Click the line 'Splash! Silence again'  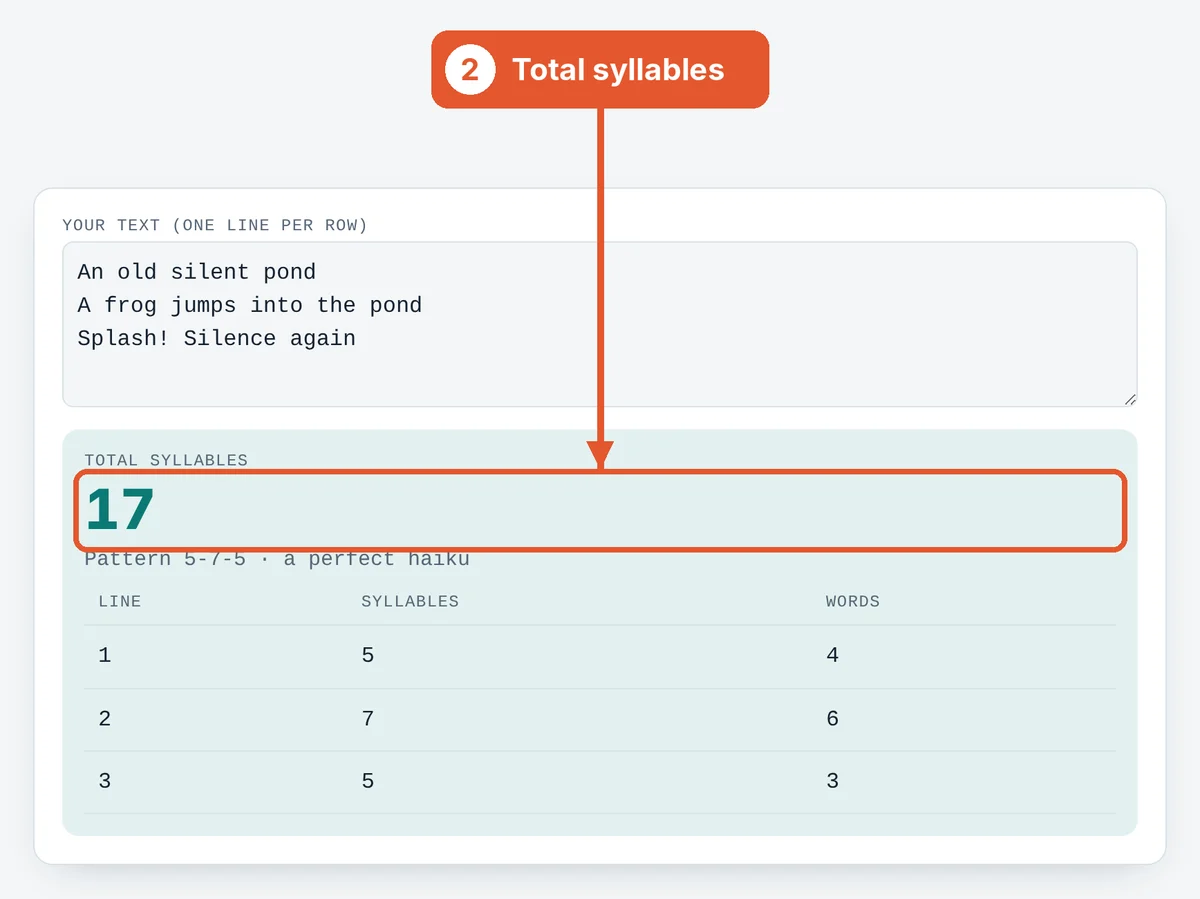tap(217, 338)
